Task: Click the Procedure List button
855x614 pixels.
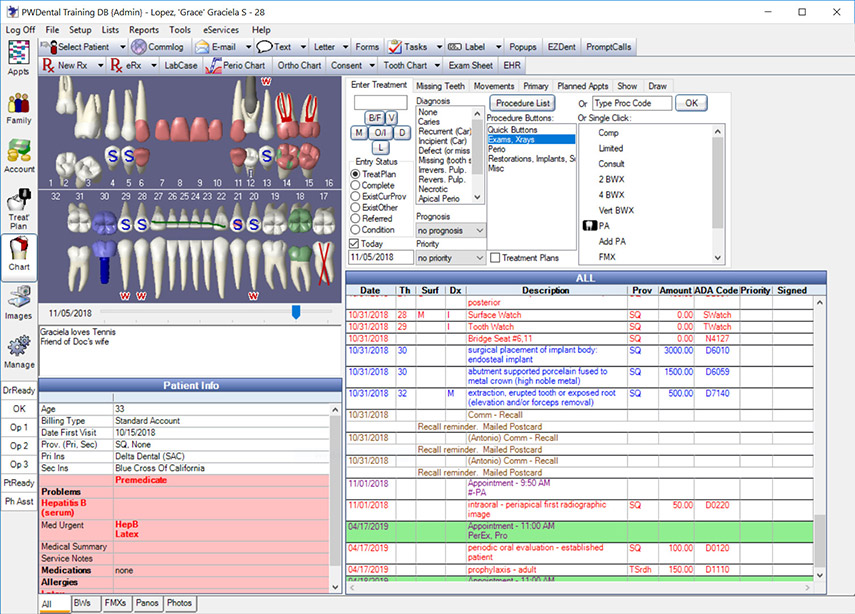Action: tap(522, 103)
